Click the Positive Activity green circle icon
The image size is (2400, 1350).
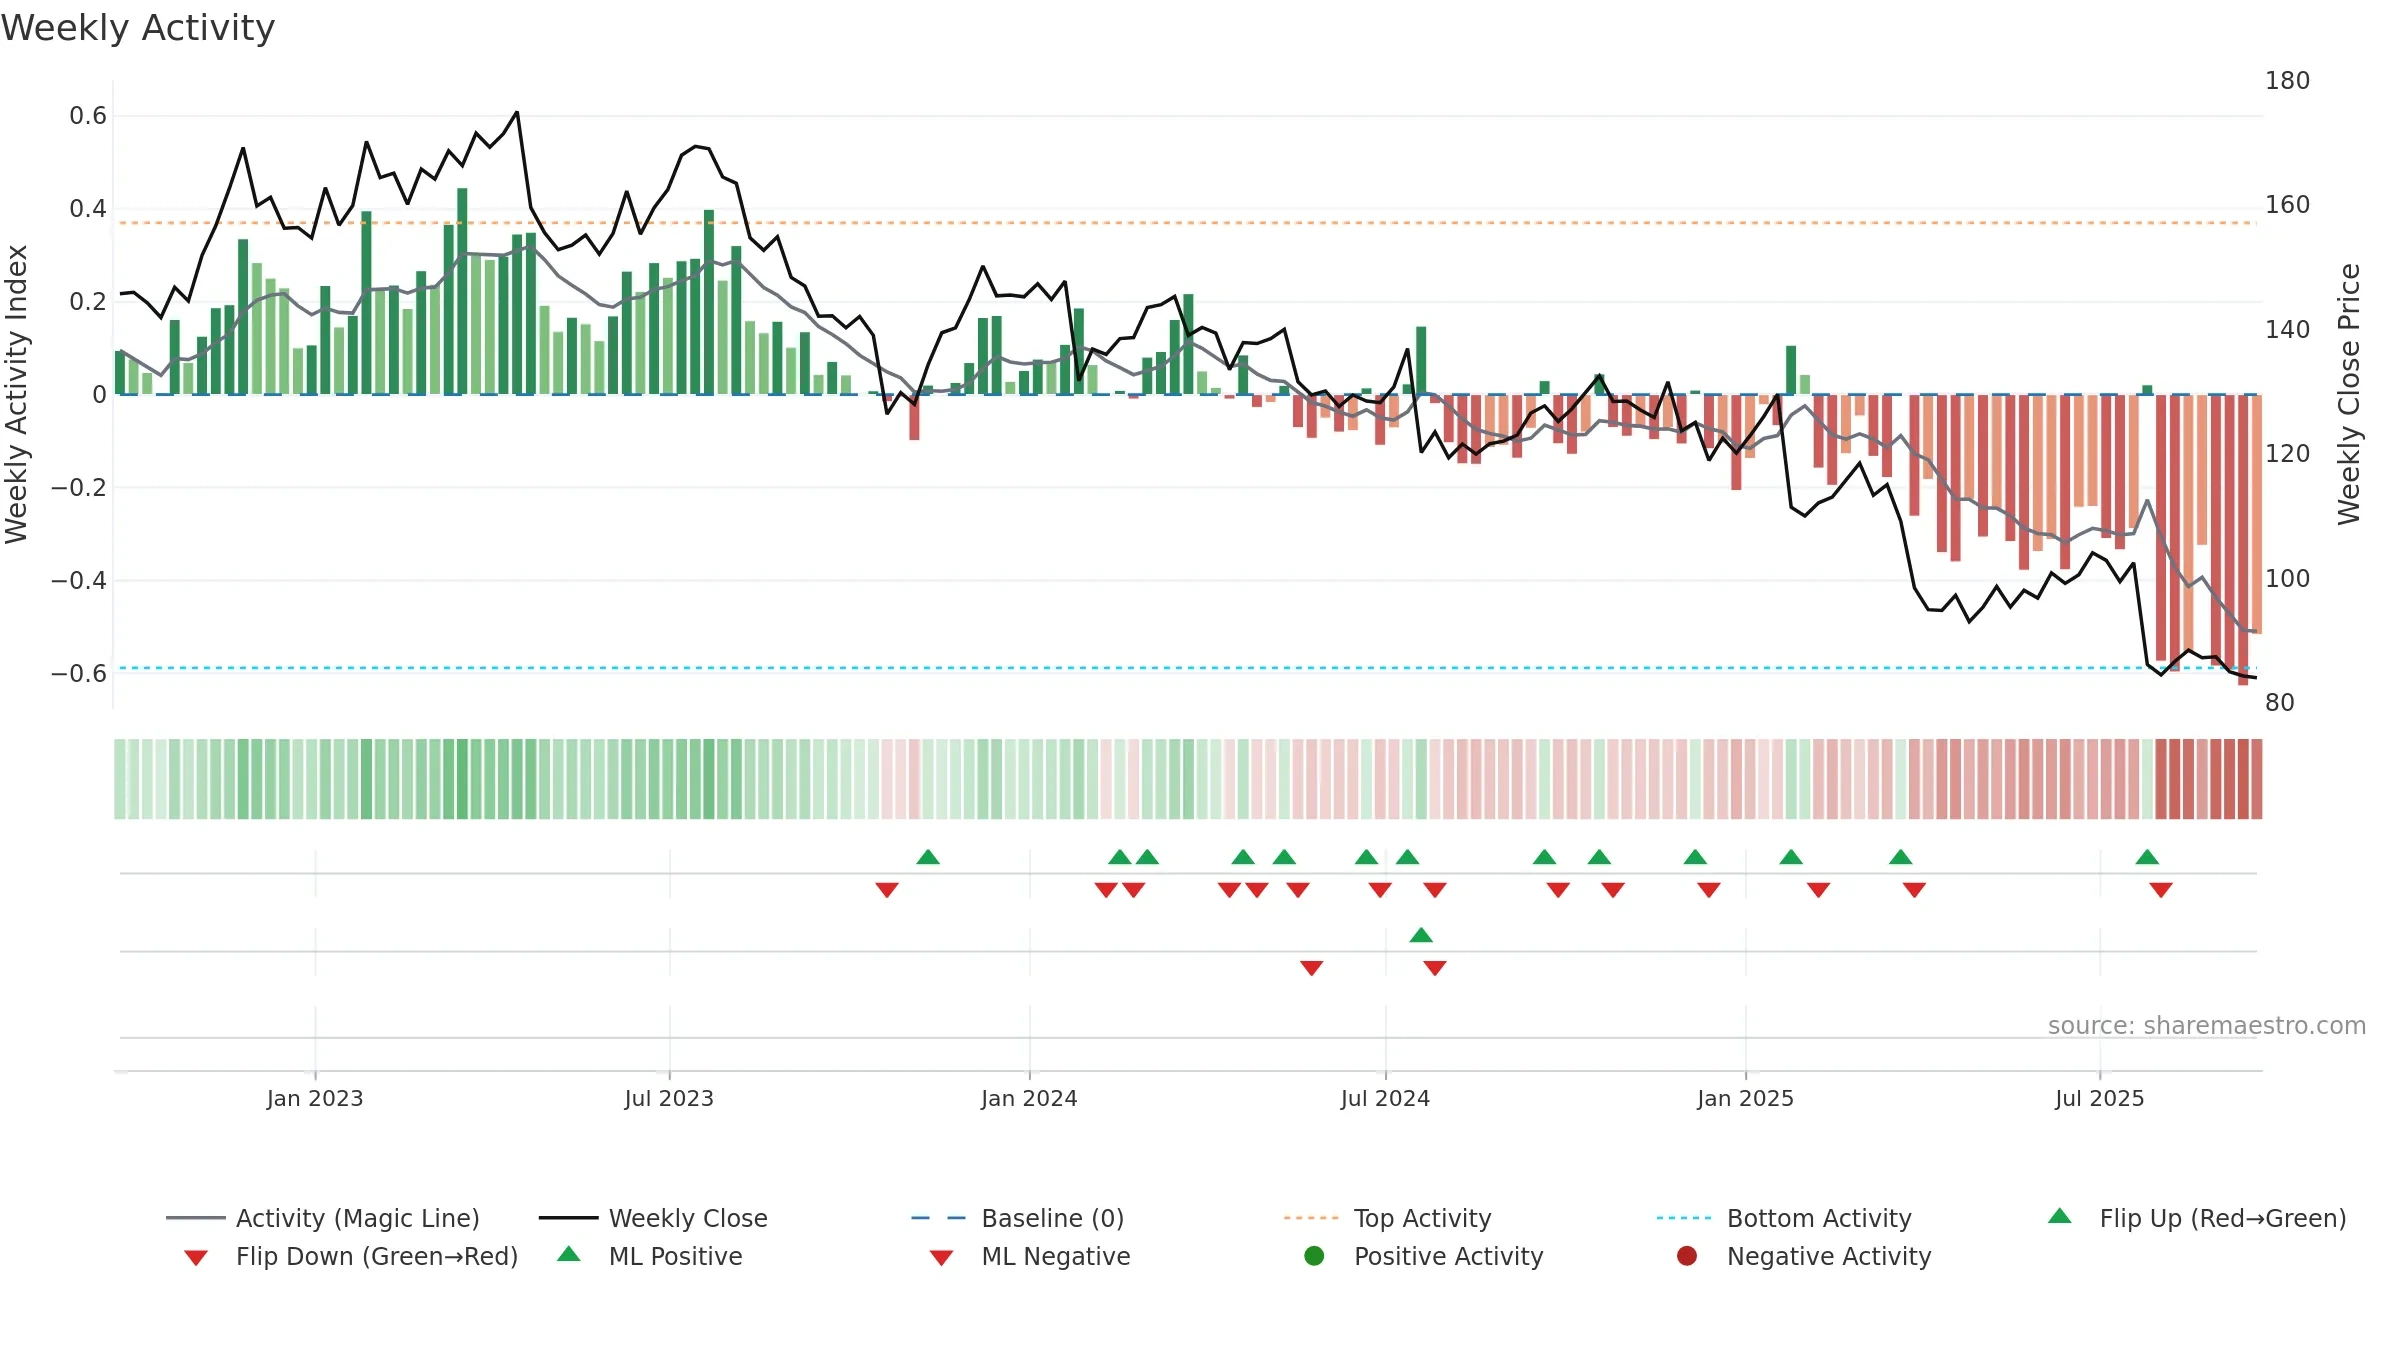point(1315,1256)
